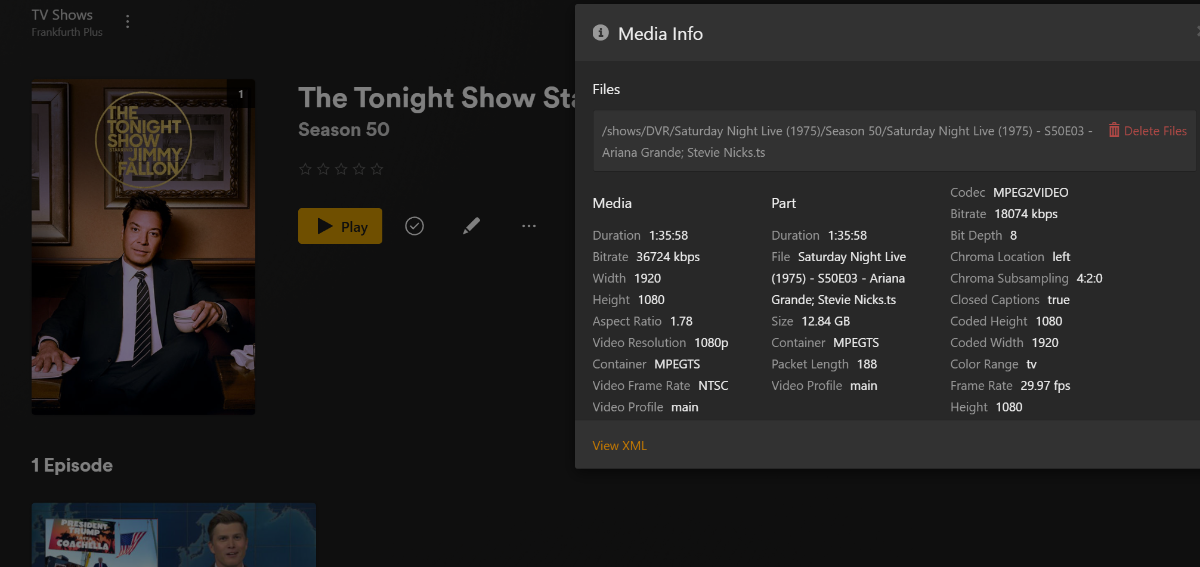Screen dimensions: 1200x567
Task: Rate the season two stars
Action: (x=323, y=169)
